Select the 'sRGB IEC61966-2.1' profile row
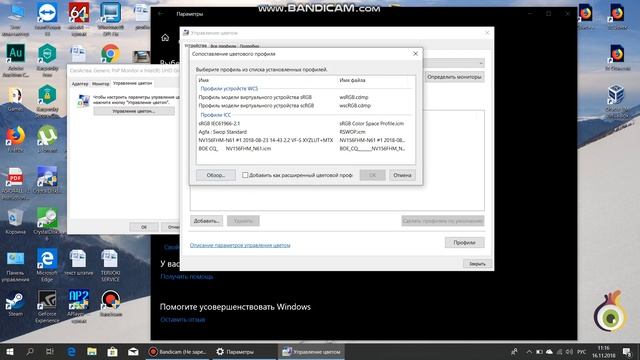640x360 pixels. 306,123
